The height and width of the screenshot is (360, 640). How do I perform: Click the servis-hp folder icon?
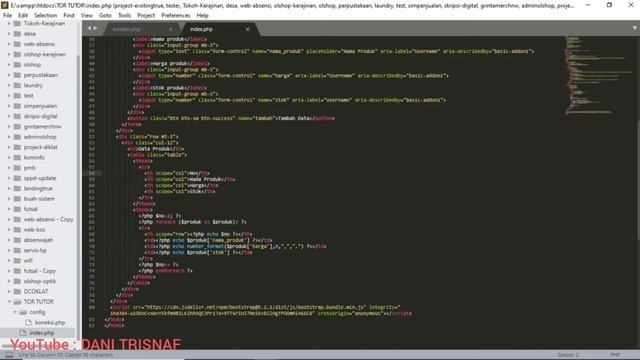pos(17,250)
